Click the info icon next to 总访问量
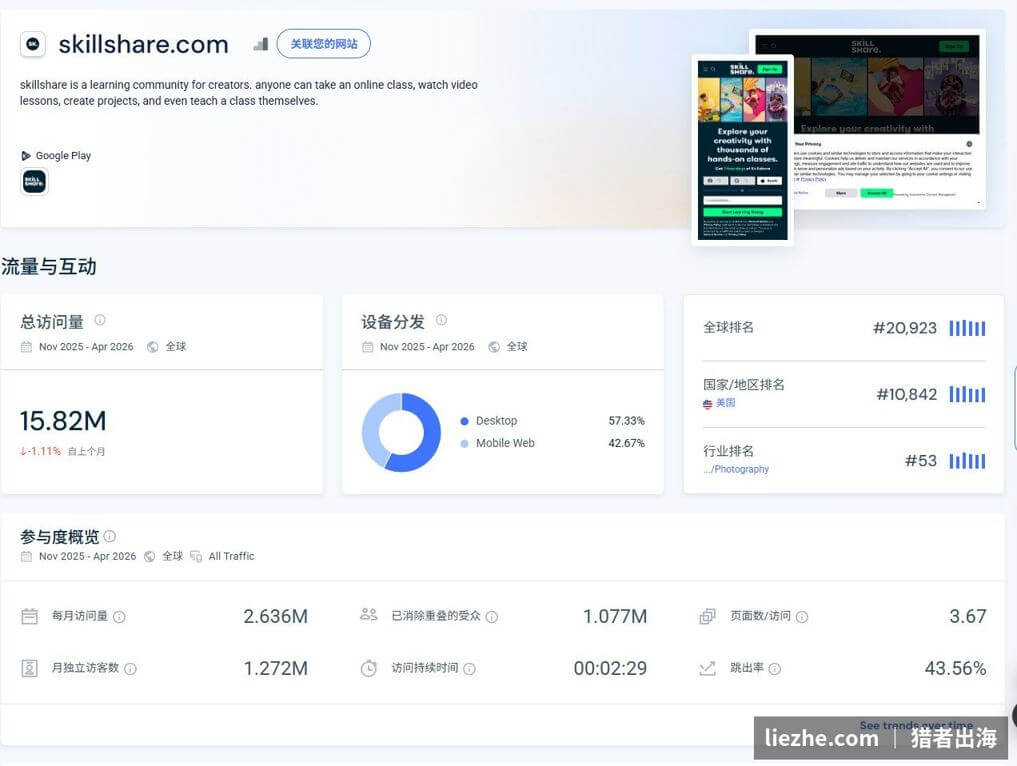The image size is (1017, 766). [x=100, y=320]
